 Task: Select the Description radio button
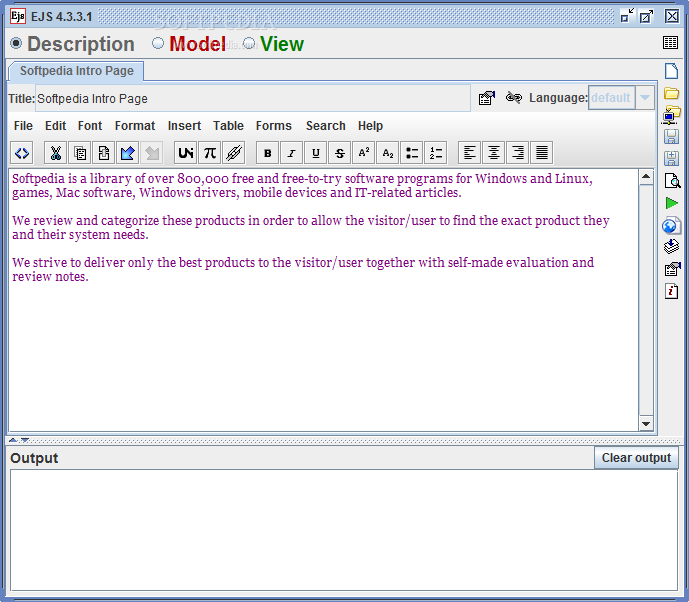(x=16, y=44)
